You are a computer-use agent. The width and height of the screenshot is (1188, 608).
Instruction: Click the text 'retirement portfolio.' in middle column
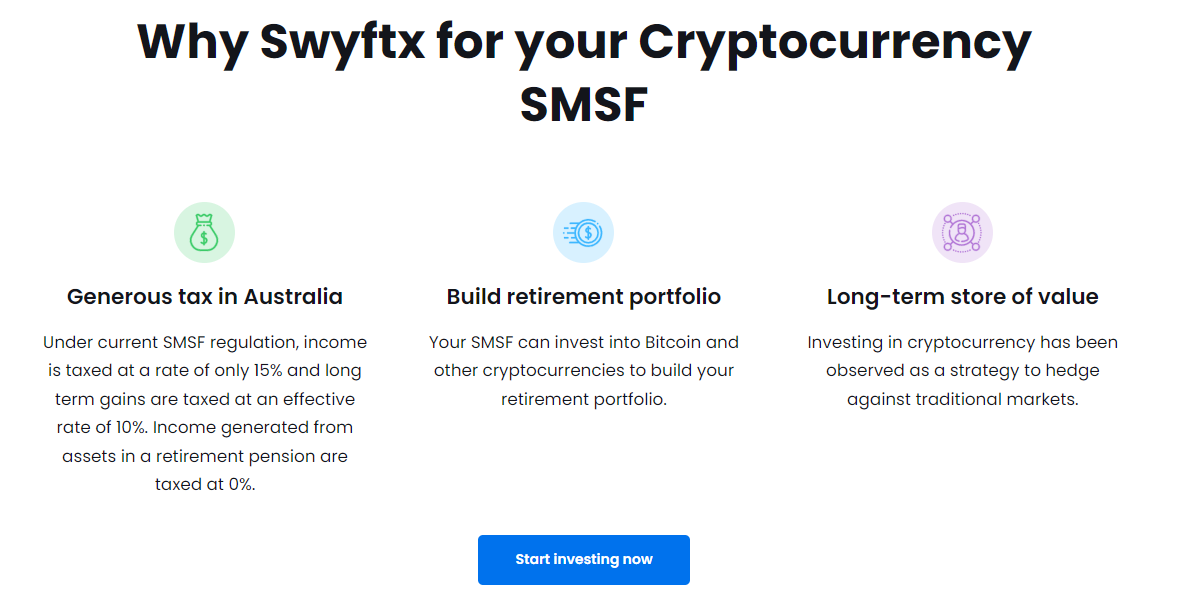click(x=583, y=400)
